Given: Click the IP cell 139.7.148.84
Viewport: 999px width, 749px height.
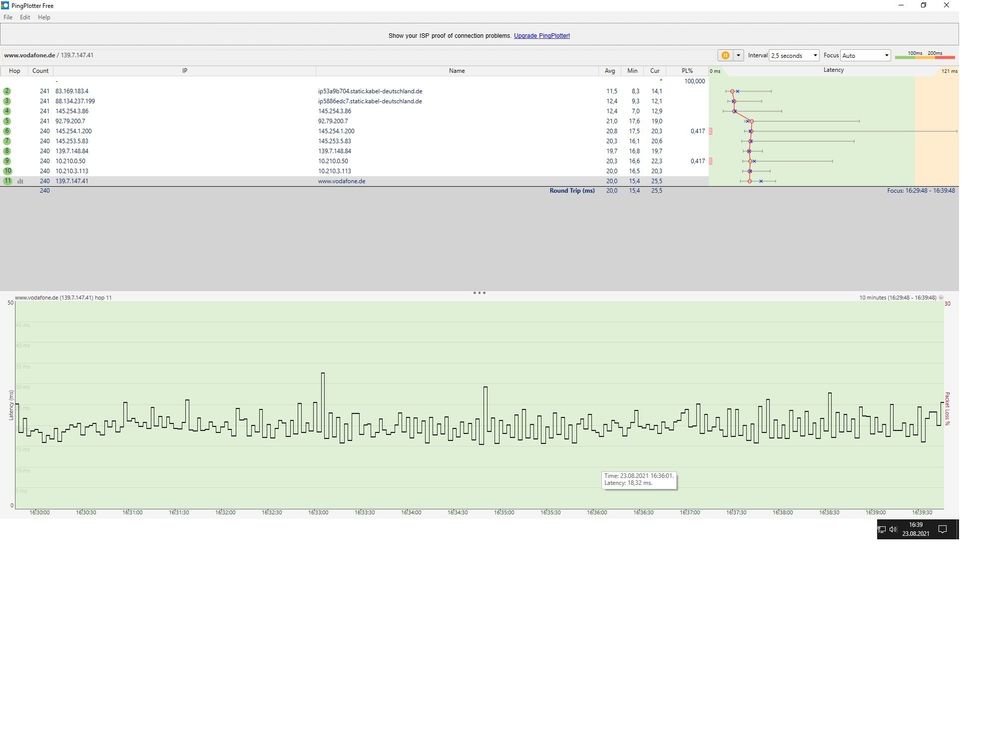Looking at the screenshot, I should [x=72, y=151].
